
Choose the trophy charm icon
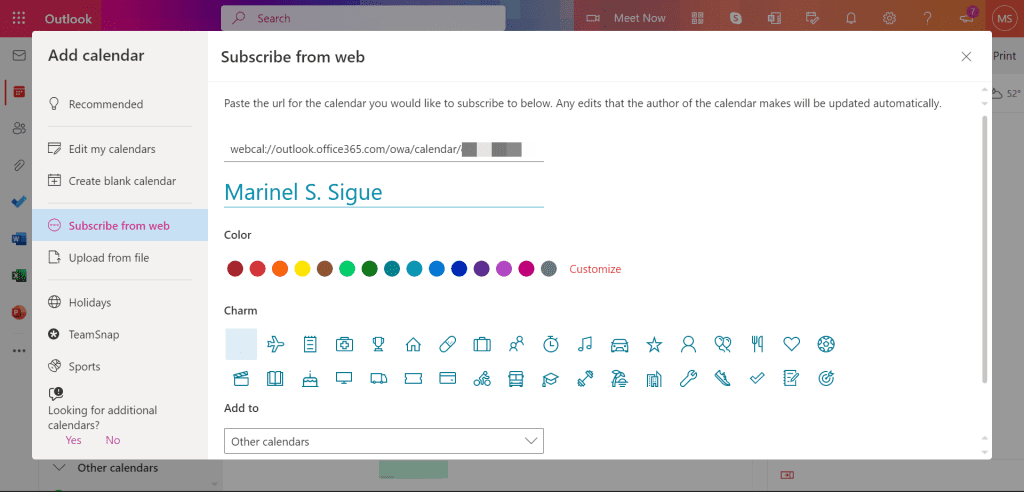coord(379,344)
